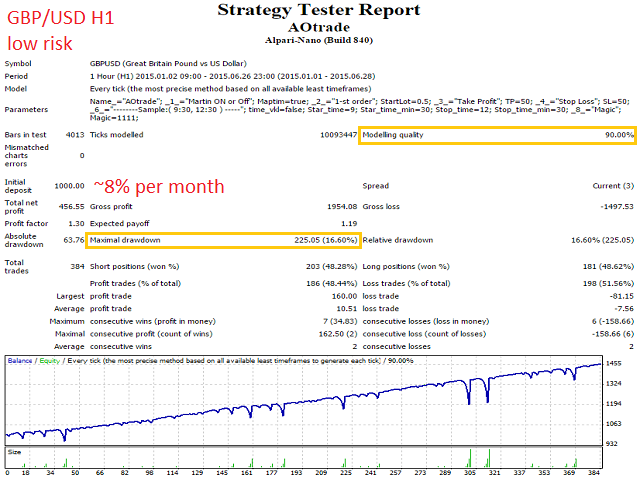
Task: Click x-axis trade number '305'
Action: click(469, 472)
